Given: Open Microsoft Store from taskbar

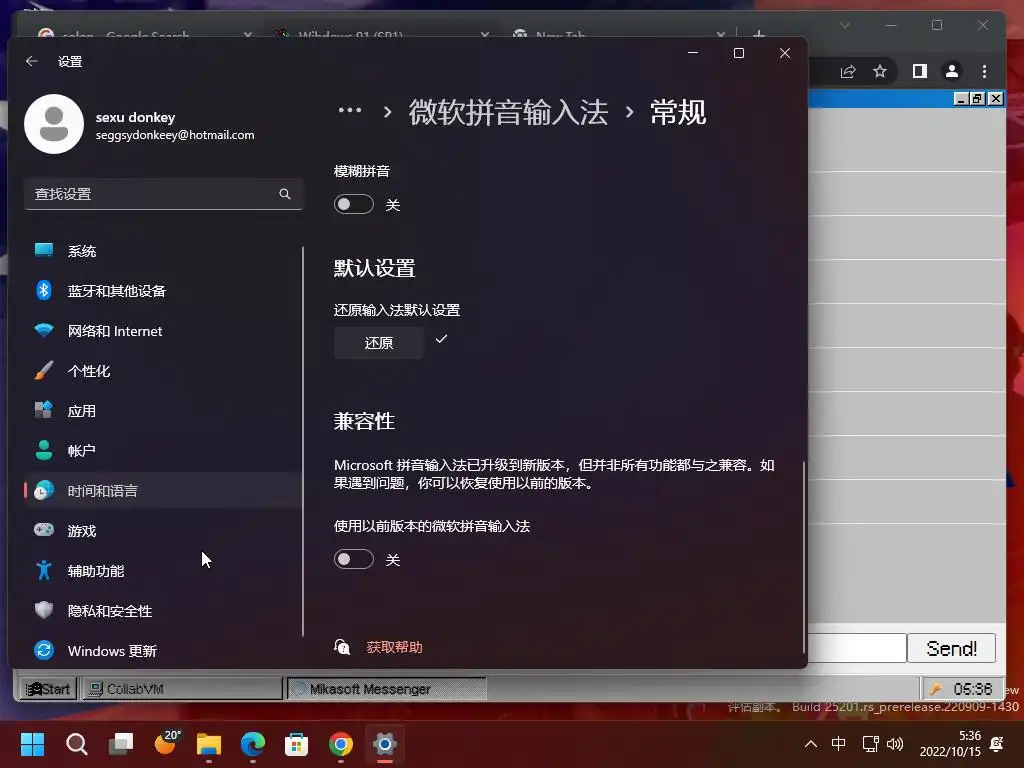Looking at the screenshot, I should pos(296,744).
